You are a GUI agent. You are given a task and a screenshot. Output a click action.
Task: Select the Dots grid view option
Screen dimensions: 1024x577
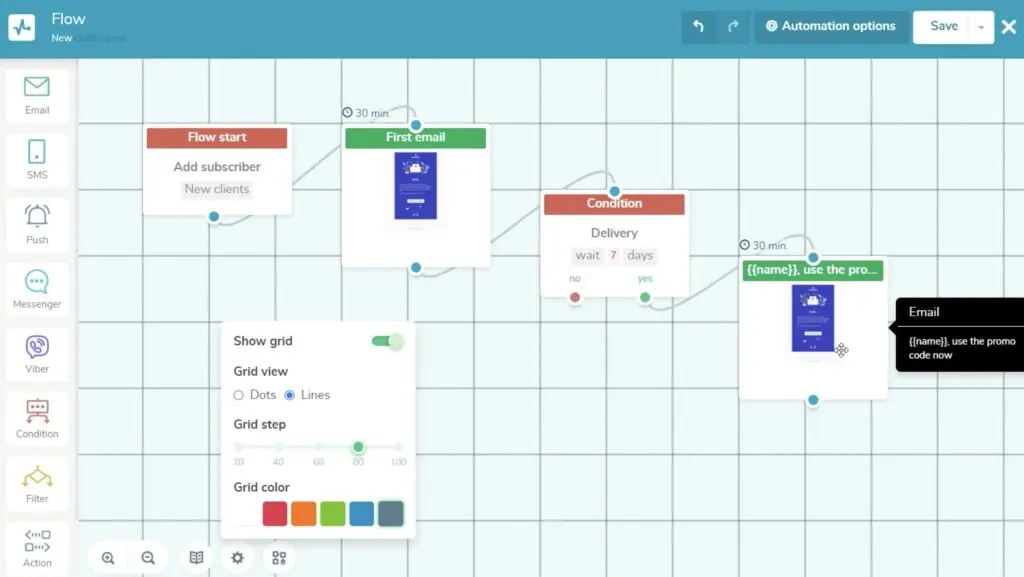[x=240, y=395]
